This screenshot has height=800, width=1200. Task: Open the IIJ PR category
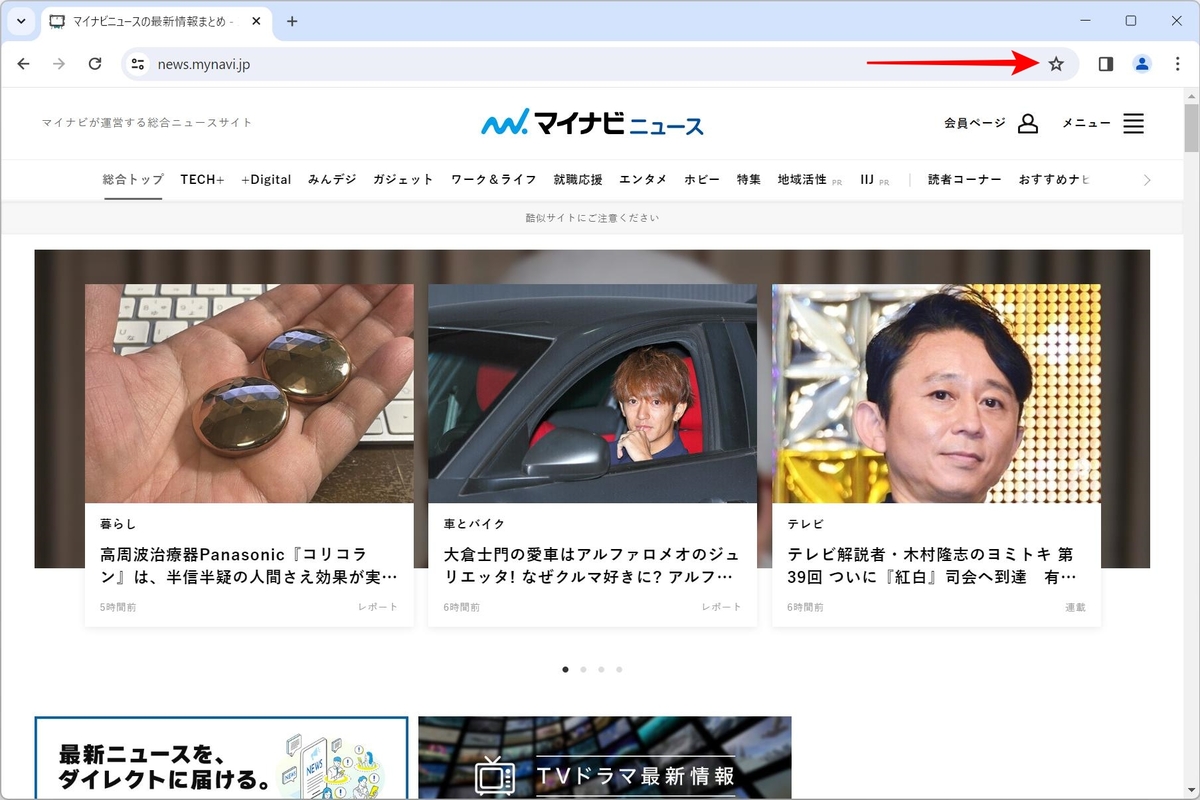tap(874, 180)
